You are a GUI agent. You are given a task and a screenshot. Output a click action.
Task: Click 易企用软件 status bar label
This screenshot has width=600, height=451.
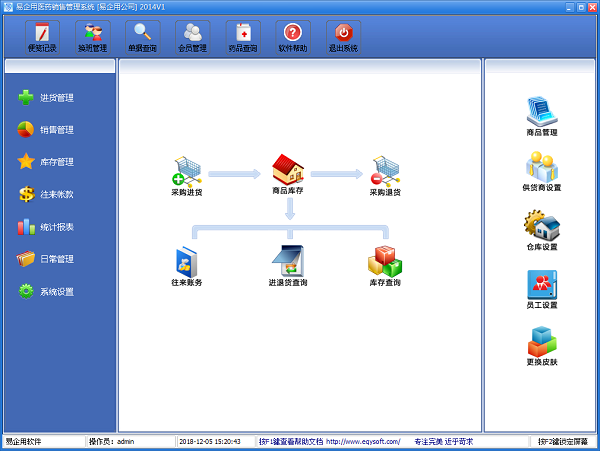(x=23, y=441)
